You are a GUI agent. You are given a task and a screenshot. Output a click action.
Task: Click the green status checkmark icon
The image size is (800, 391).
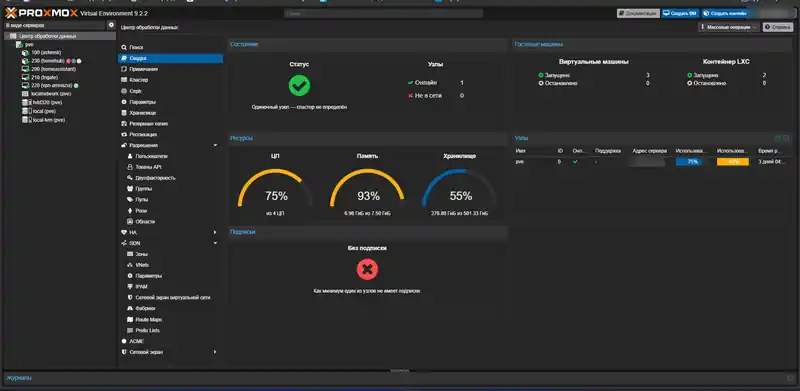click(x=299, y=85)
